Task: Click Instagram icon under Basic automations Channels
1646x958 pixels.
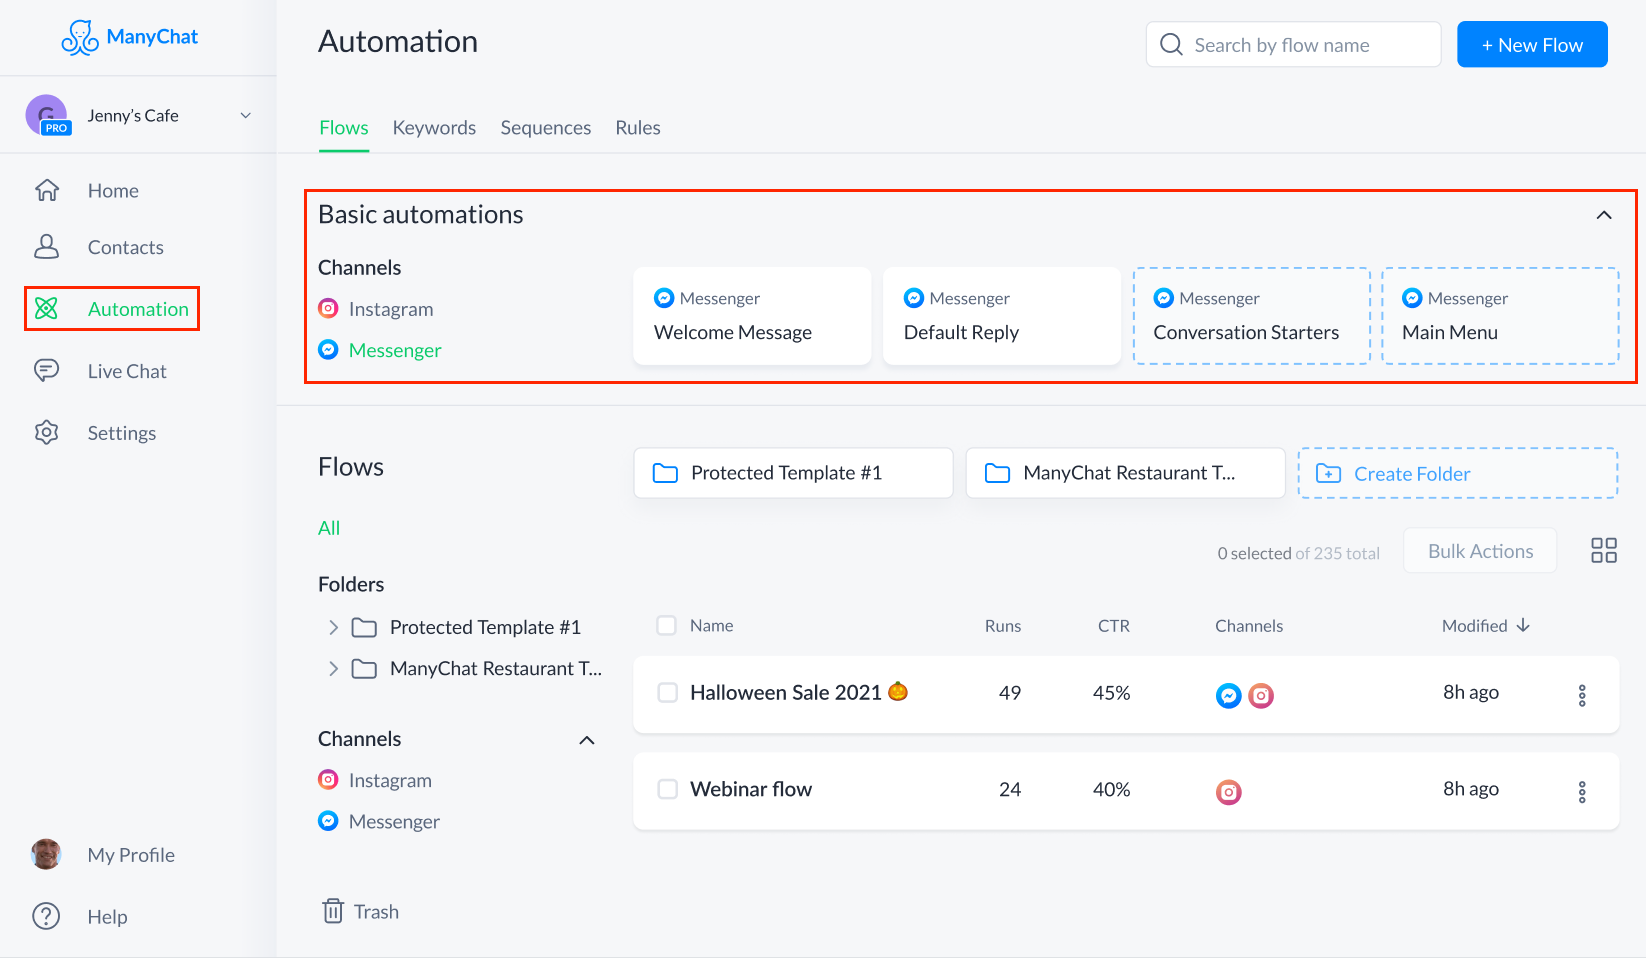Action: 328,308
